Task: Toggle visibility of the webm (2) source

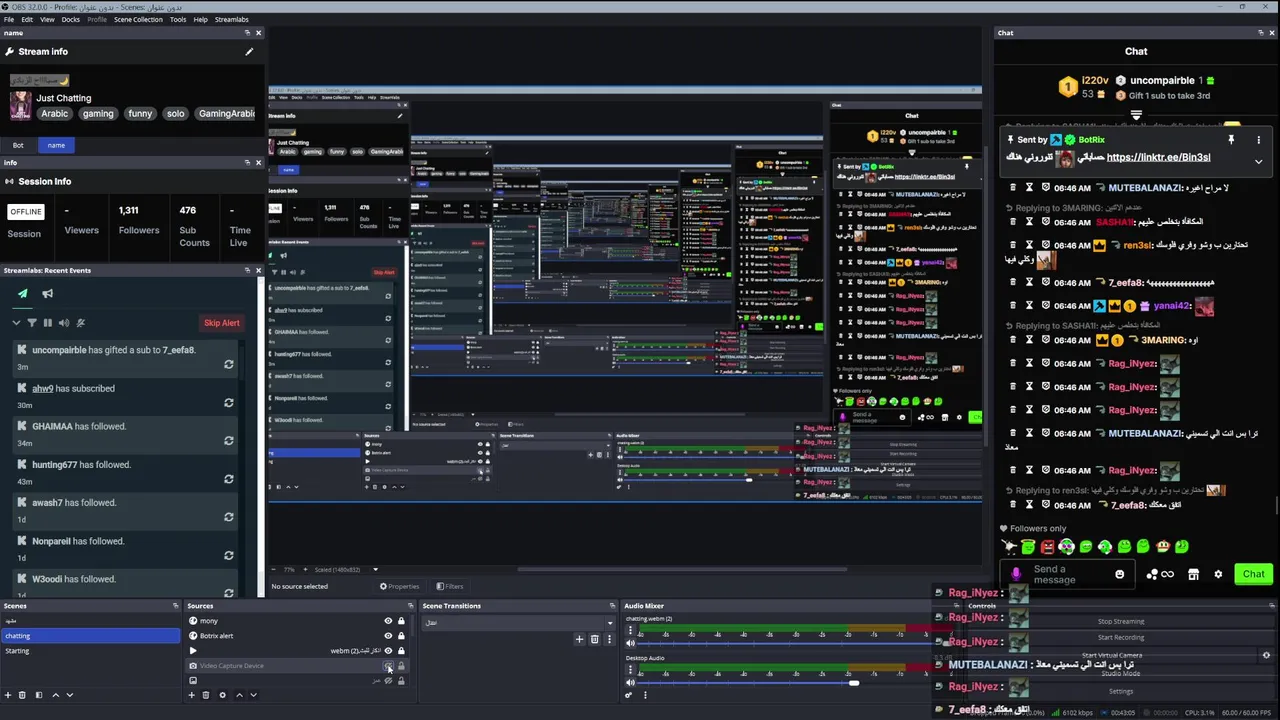Action: (x=388, y=651)
